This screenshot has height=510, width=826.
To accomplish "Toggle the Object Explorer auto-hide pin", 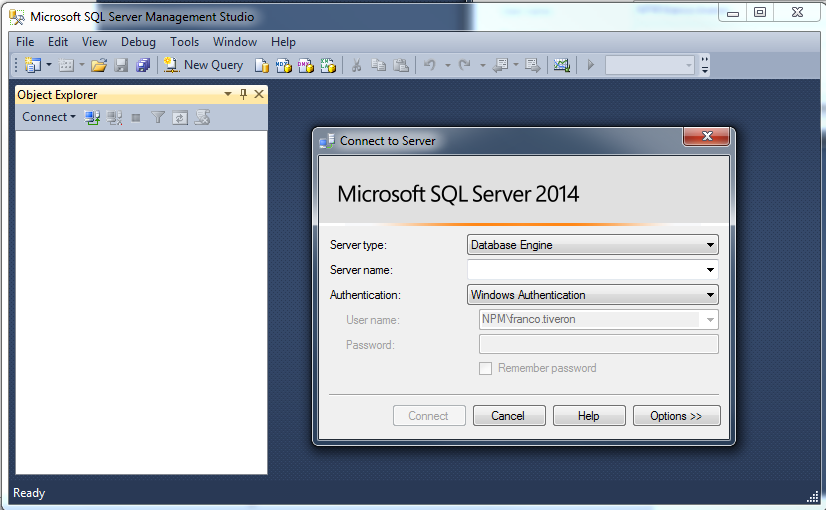I will coord(243,94).
